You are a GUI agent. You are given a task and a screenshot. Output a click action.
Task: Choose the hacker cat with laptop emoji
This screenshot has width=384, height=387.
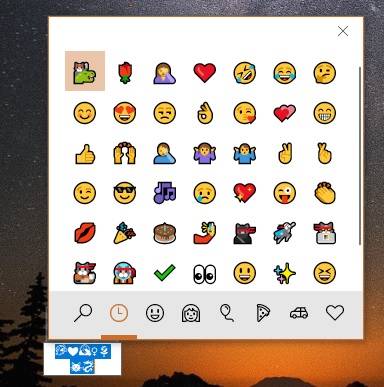325,233
